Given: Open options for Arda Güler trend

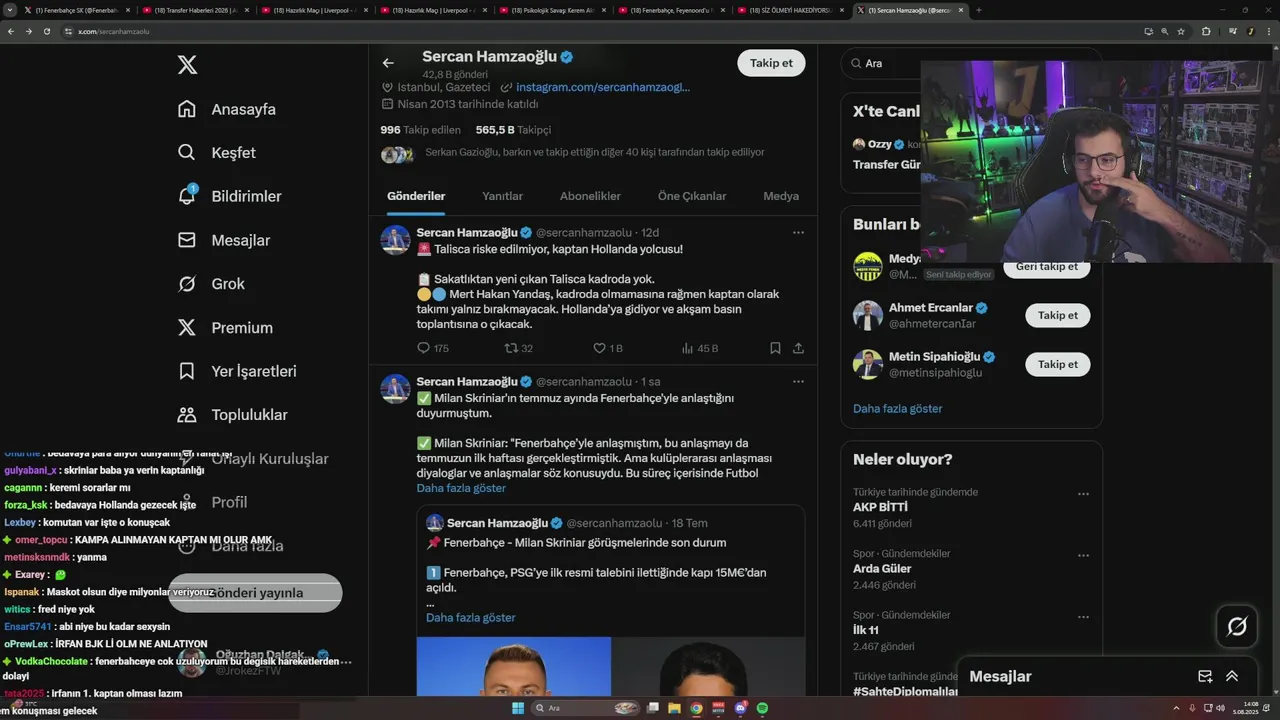Looking at the screenshot, I should point(1083,555).
